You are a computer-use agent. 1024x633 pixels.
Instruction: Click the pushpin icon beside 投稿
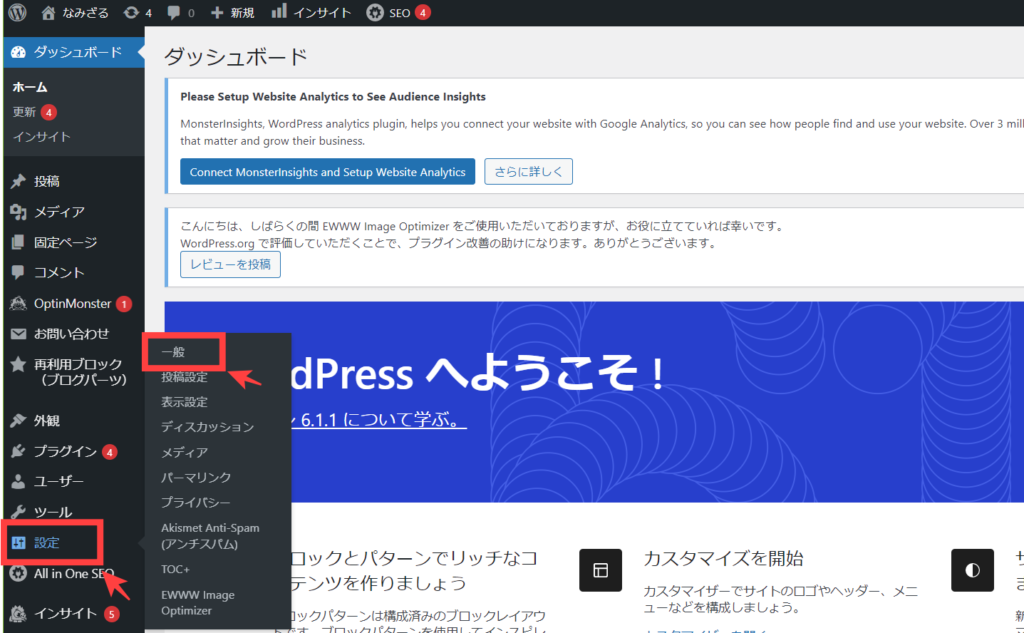[18, 181]
